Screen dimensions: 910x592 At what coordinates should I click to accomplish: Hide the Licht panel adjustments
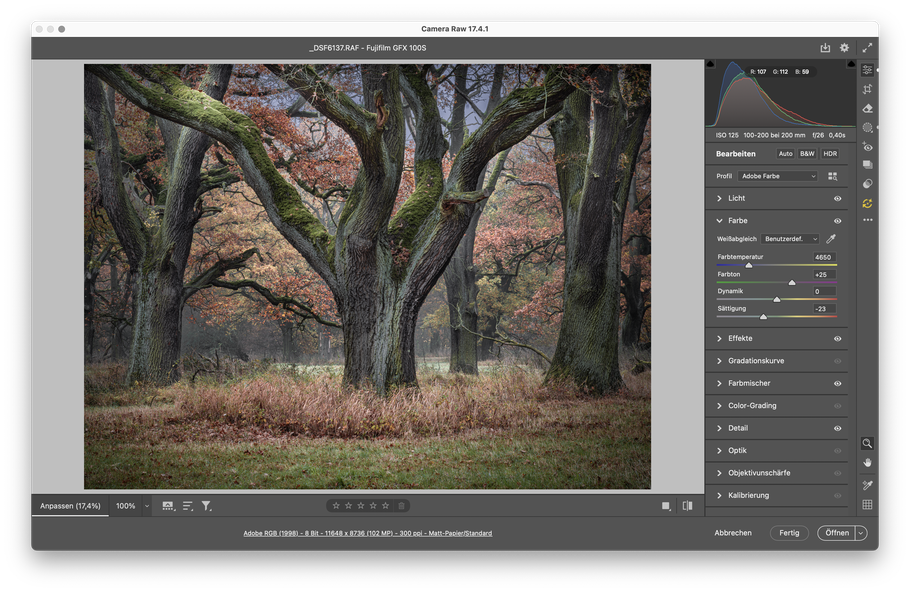837,198
